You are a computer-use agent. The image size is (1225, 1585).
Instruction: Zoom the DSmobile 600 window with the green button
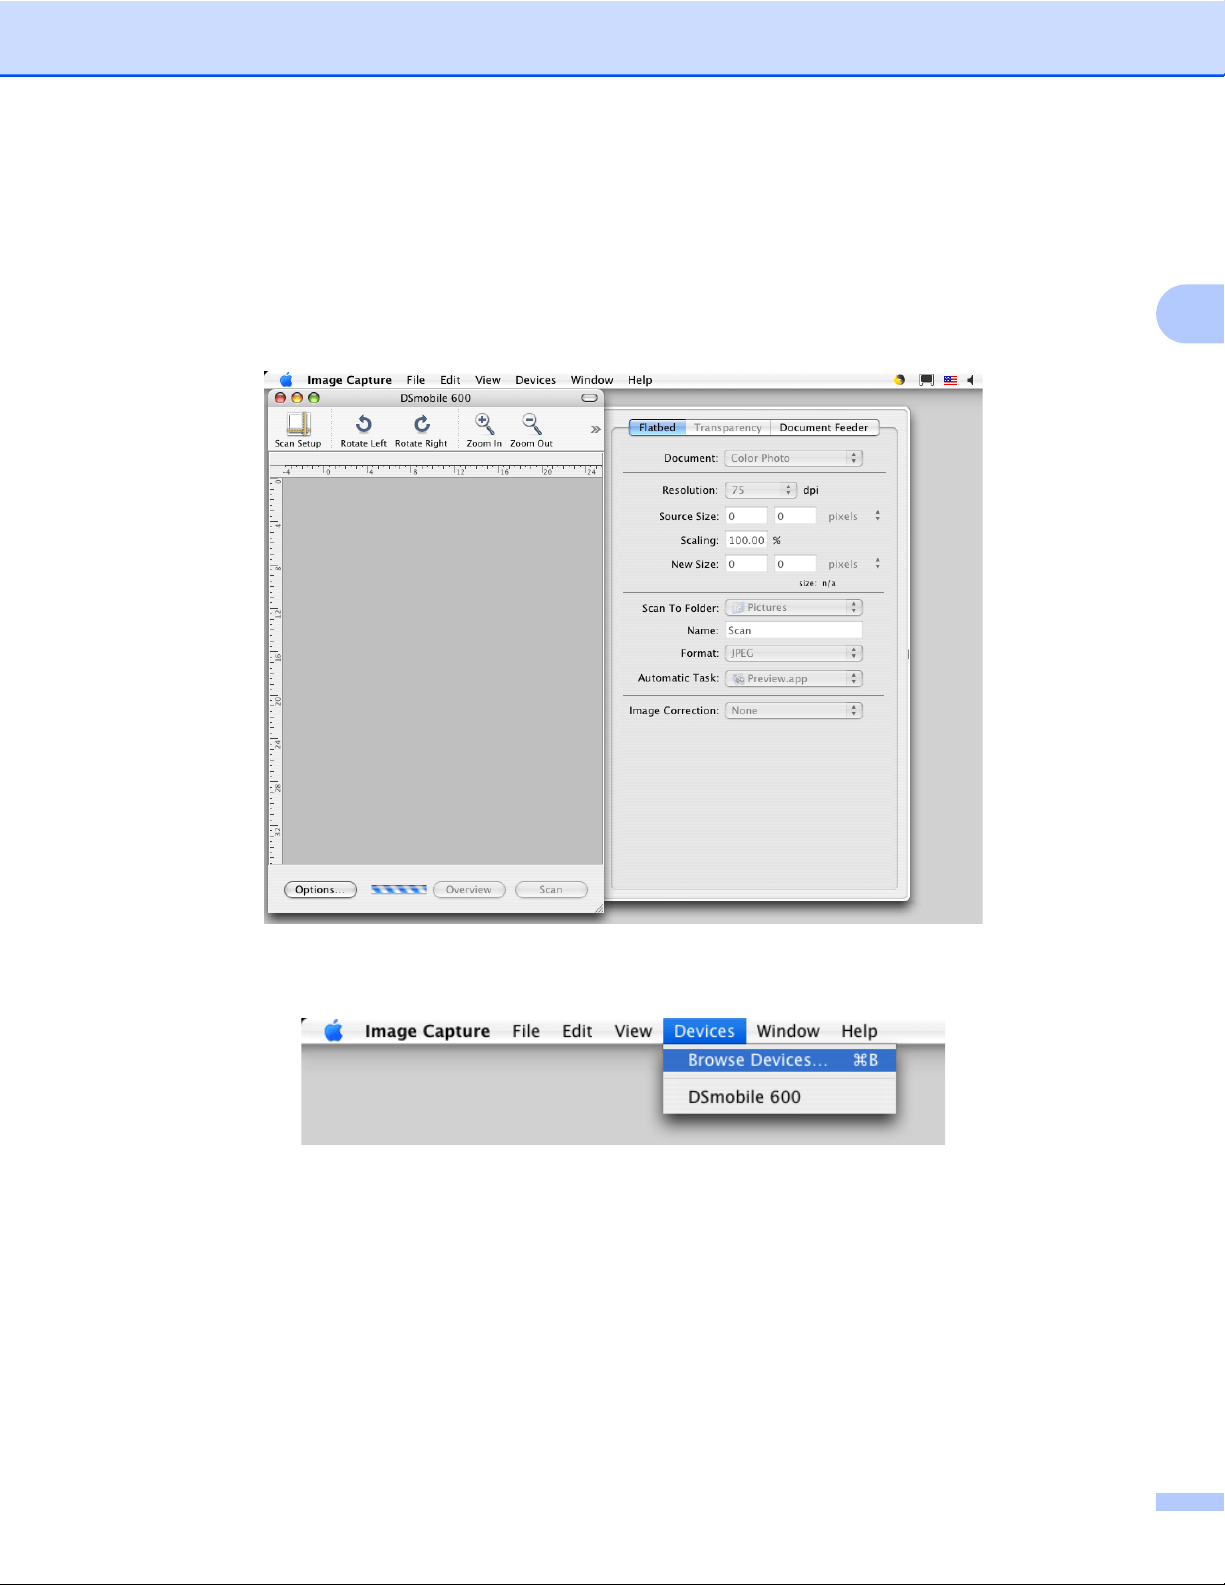click(x=313, y=398)
